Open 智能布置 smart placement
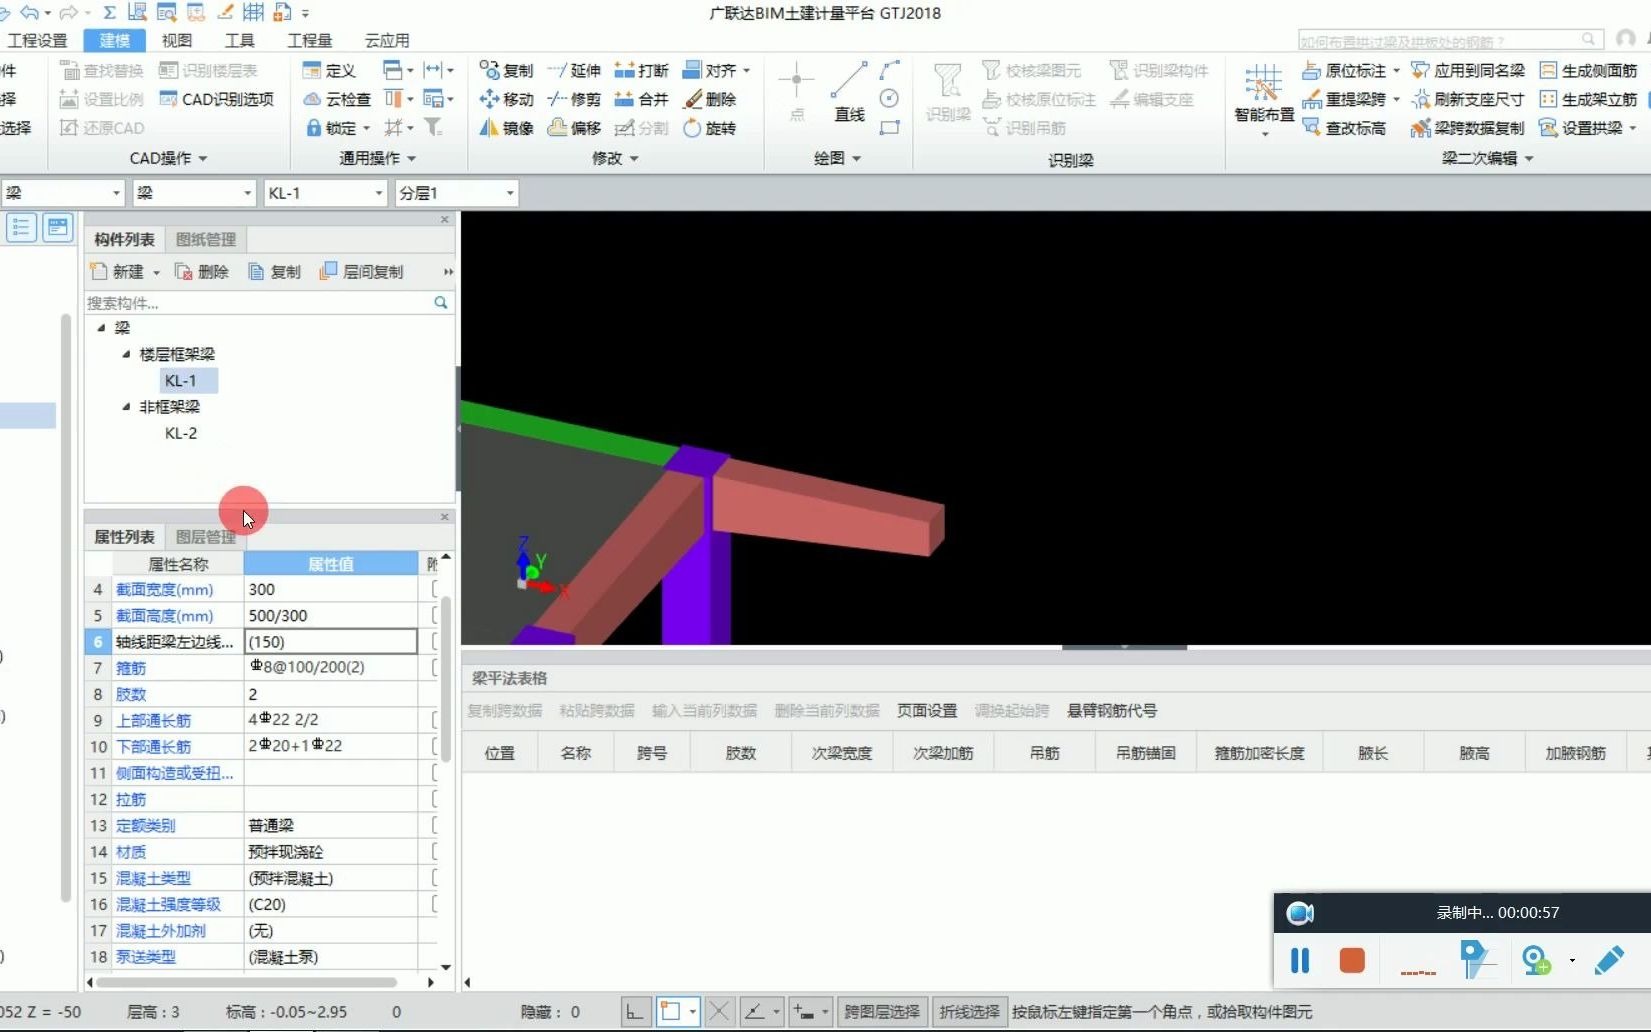This screenshot has width=1651, height=1032. tap(1264, 100)
